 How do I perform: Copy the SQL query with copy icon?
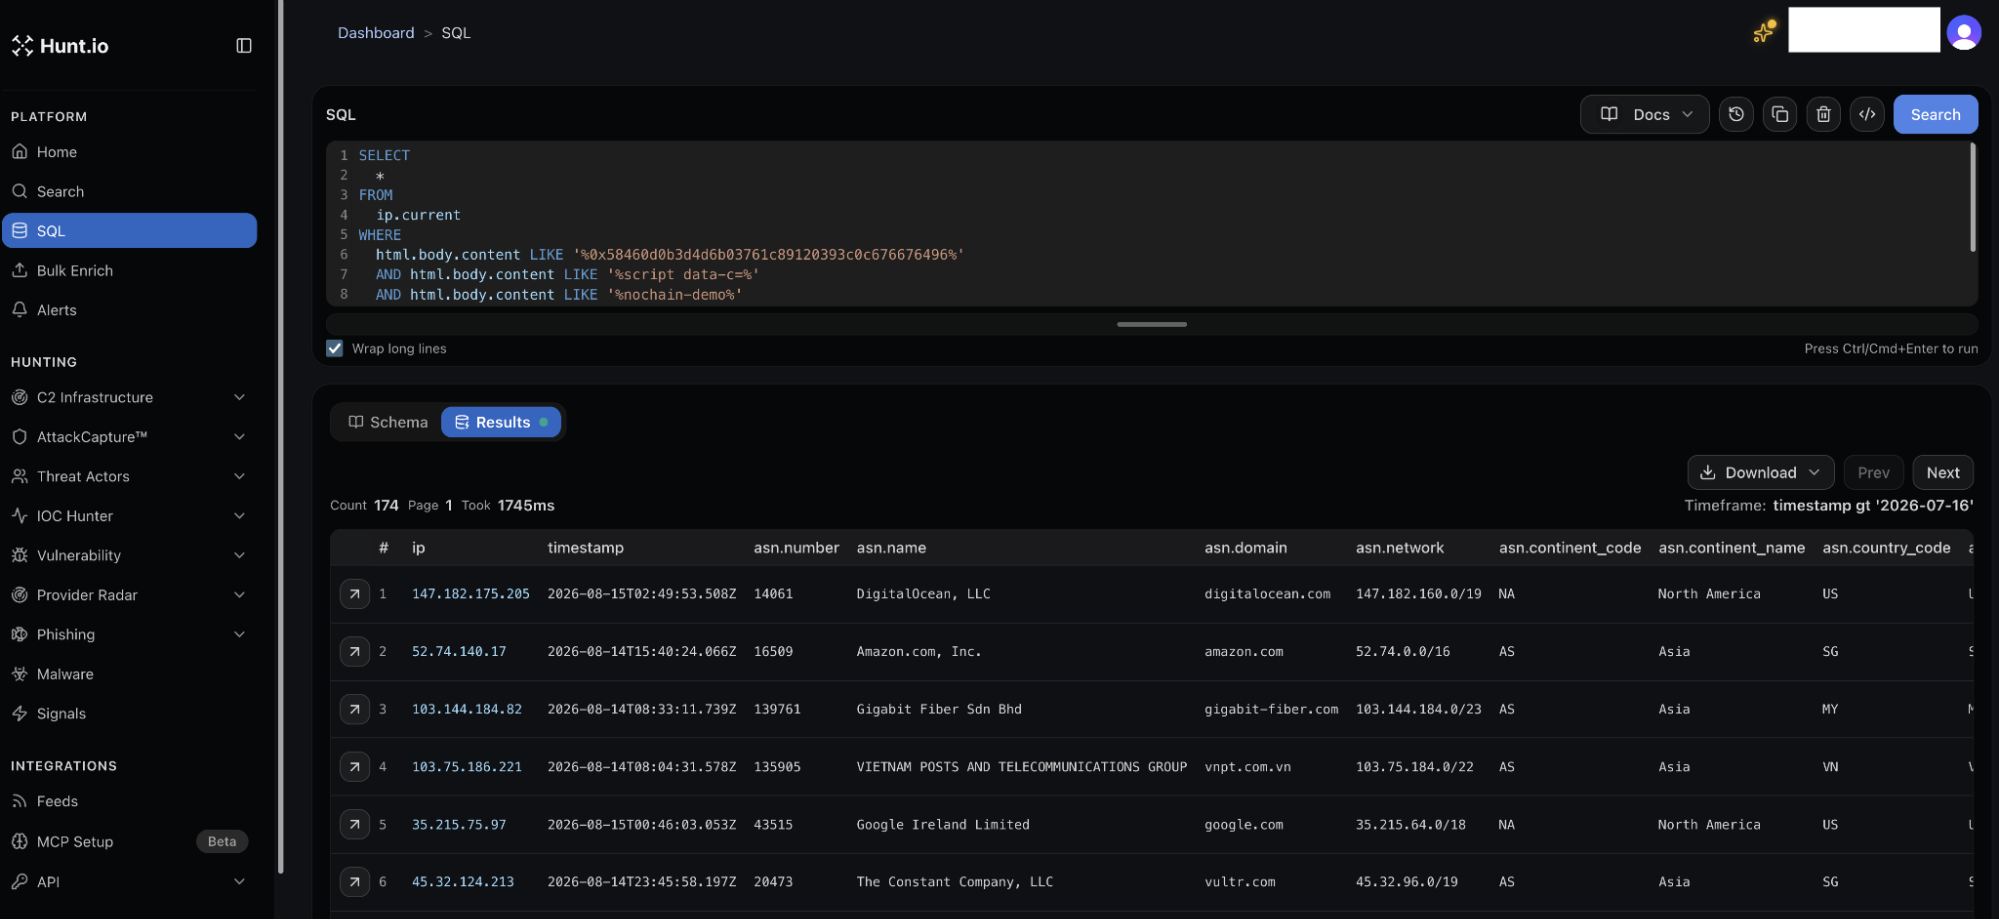[1780, 114]
